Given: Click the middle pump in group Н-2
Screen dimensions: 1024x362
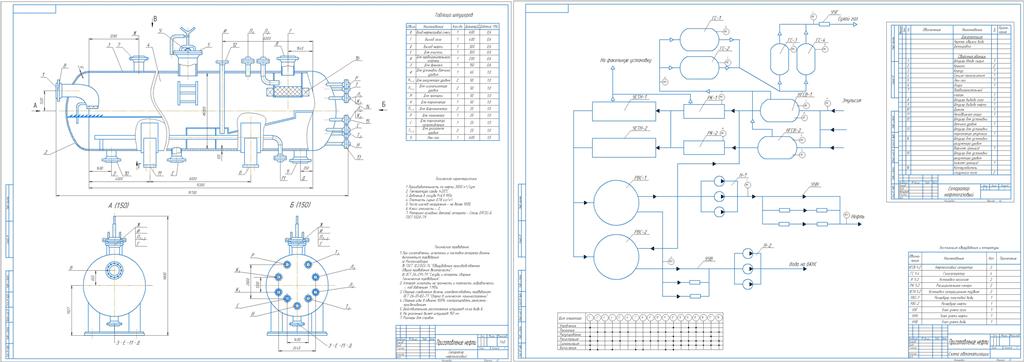Looking at the screenshot, I should click(748, 269).
